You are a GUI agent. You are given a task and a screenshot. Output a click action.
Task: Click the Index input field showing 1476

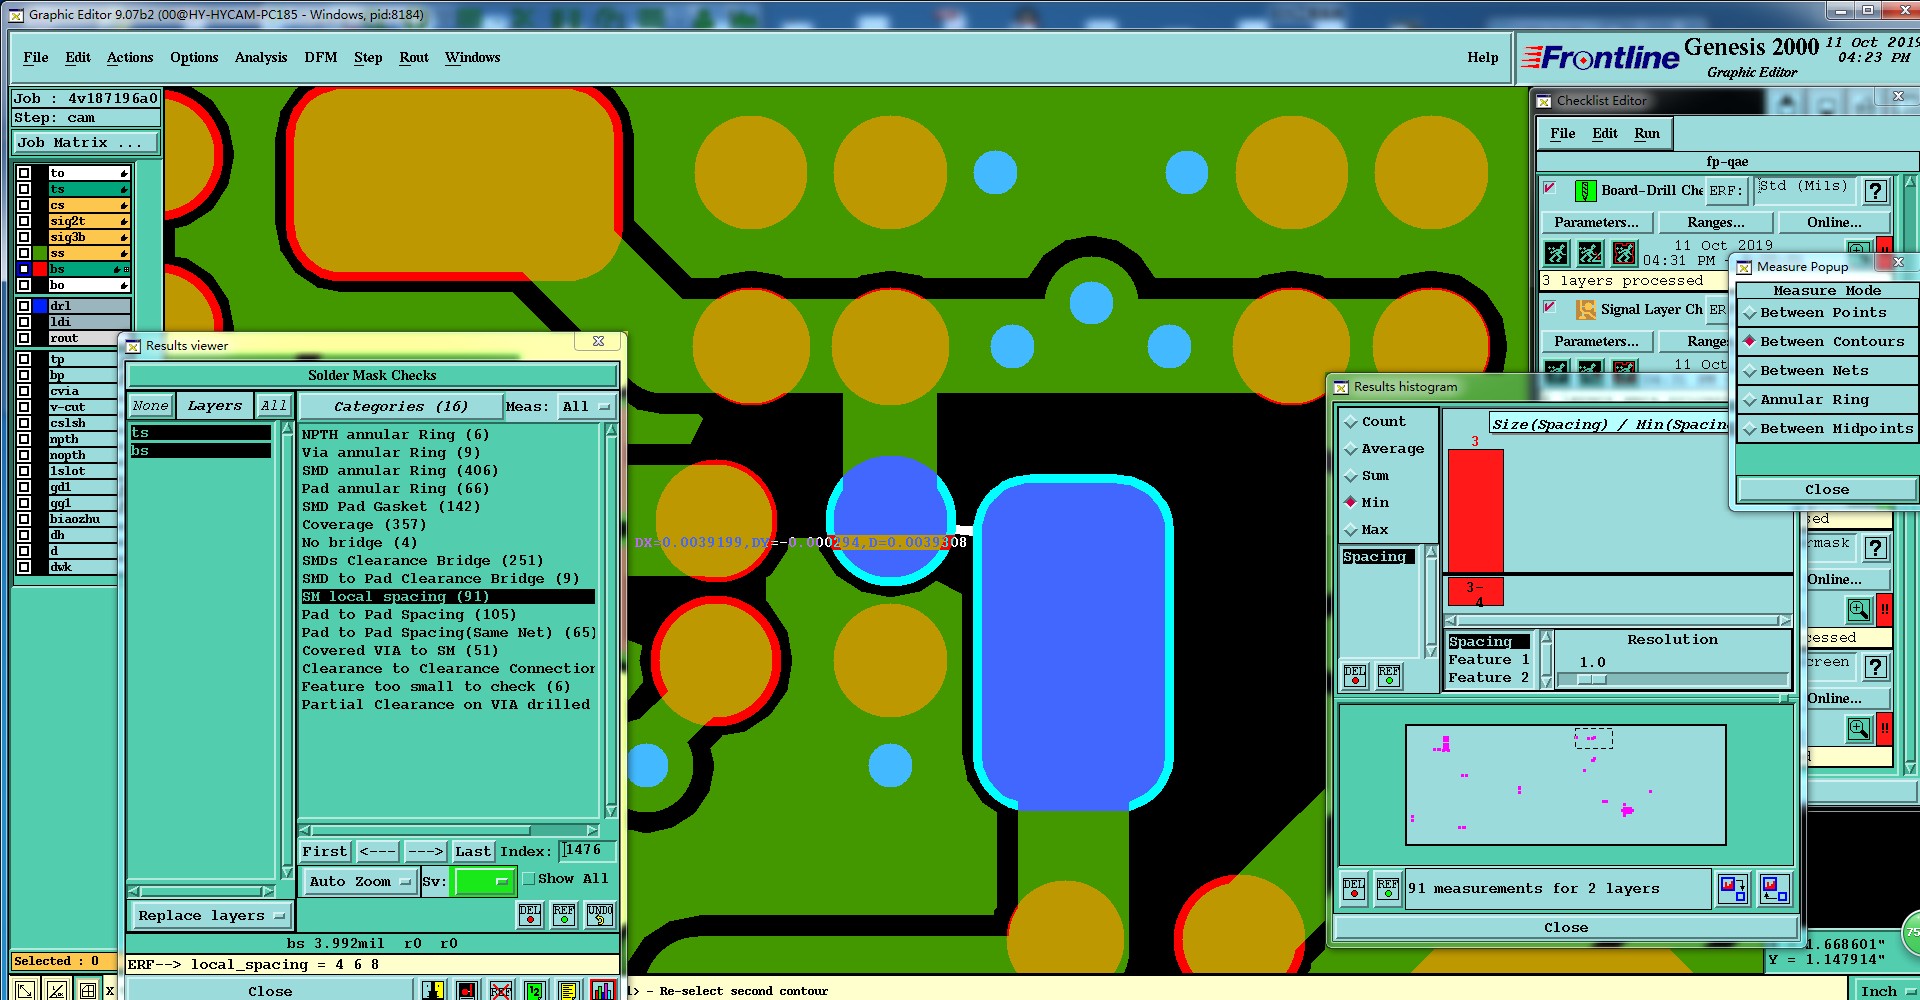click(x=587, y=850)
